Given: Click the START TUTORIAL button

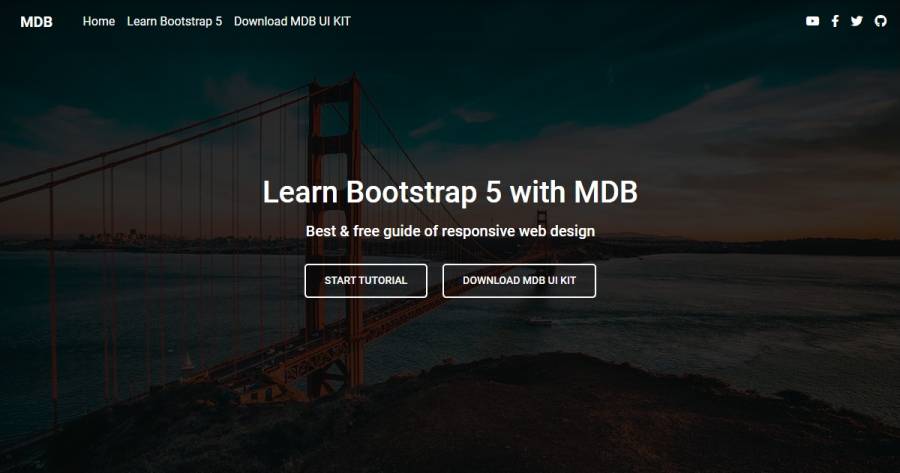Looking at the screenshot, I should 366,281.
